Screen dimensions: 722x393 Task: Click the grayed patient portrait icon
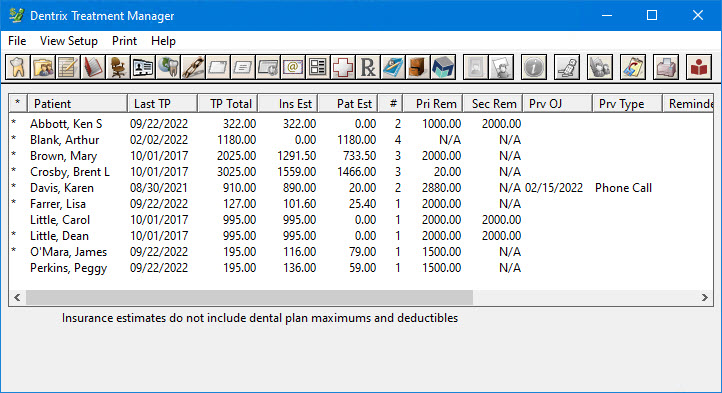tap(475, 68)
